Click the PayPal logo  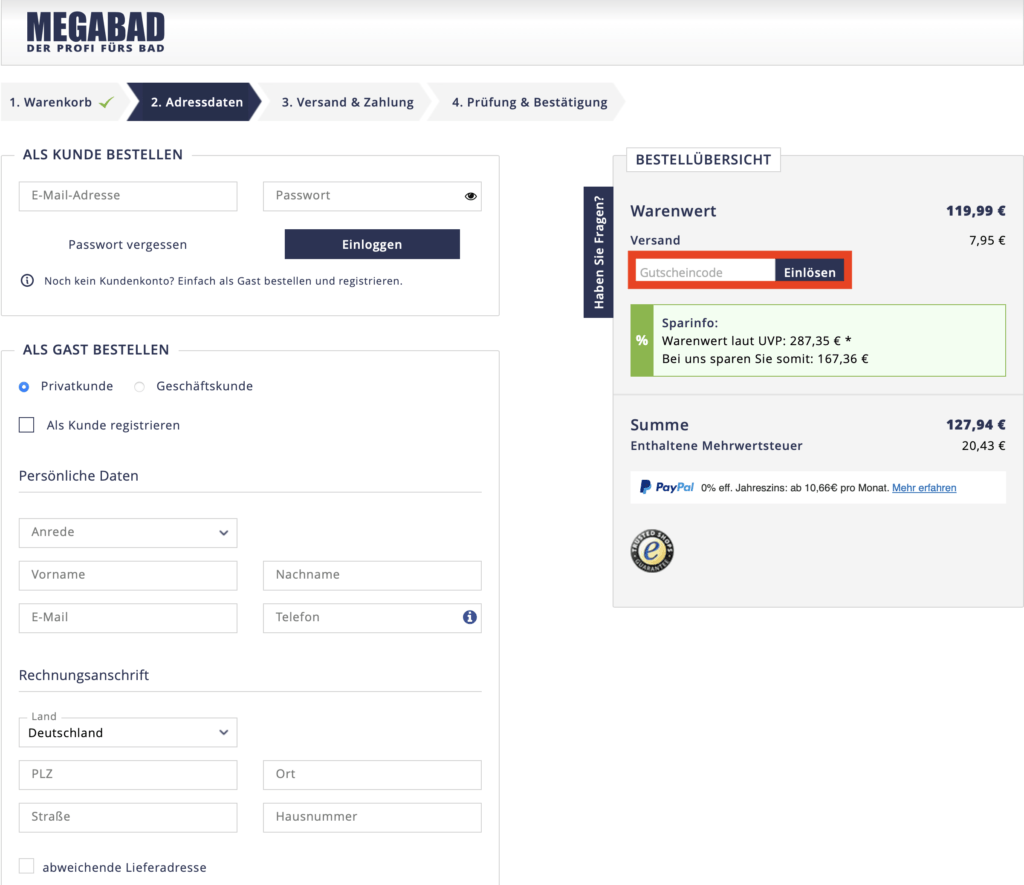click(x=667, y=487)
